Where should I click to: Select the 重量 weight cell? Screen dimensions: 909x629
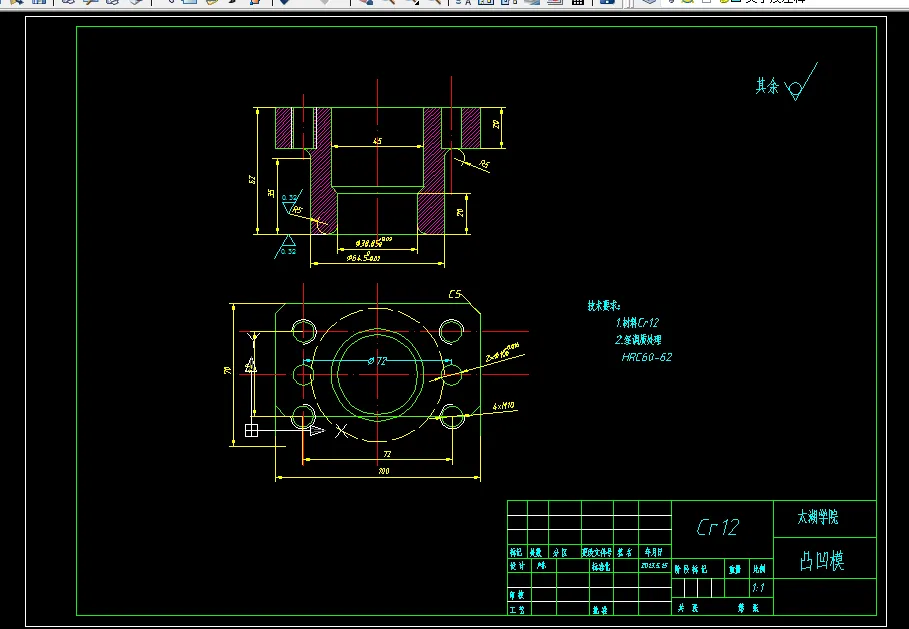pyautogui.click(x=735, y=570)
